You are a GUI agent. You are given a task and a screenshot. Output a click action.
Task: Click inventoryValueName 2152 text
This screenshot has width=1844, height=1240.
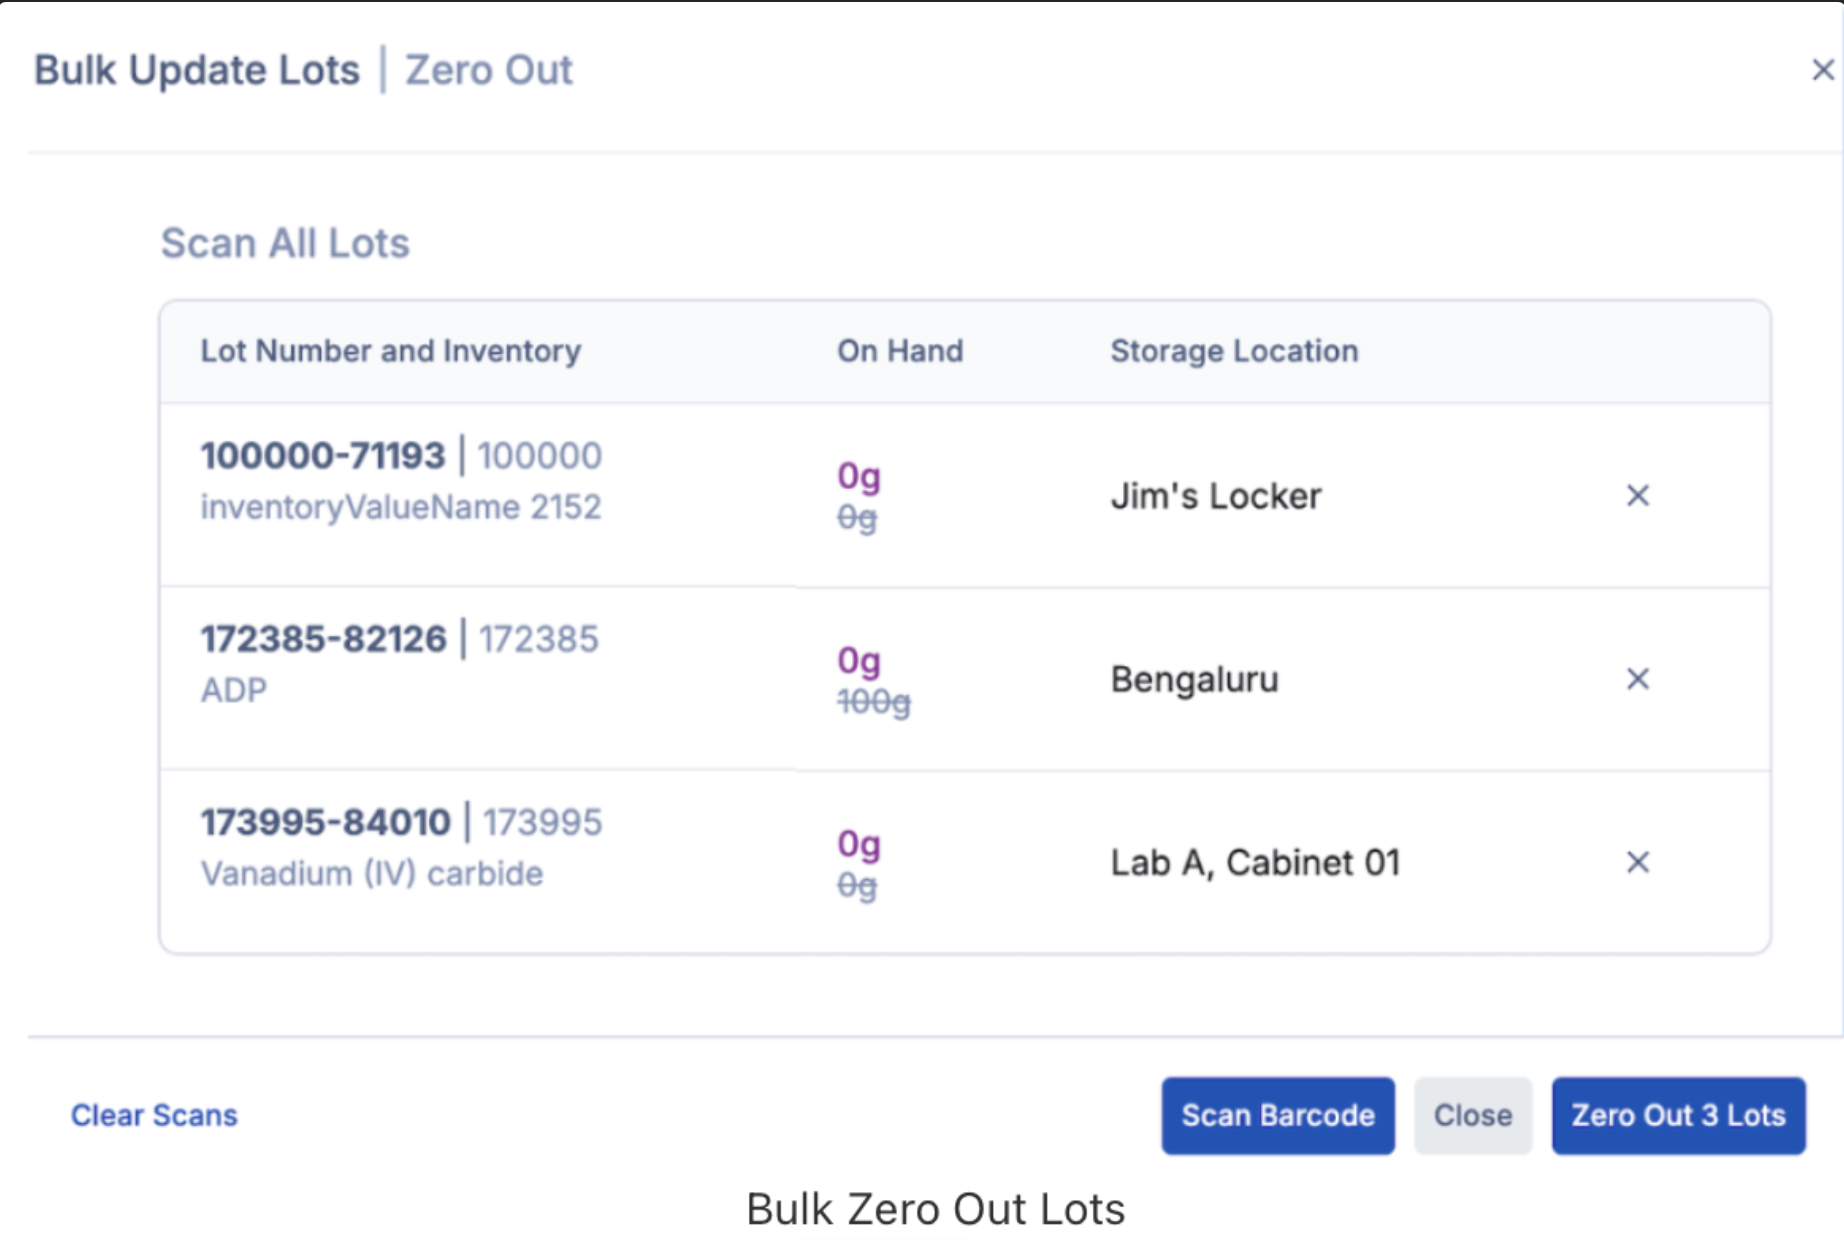[400, 507]
